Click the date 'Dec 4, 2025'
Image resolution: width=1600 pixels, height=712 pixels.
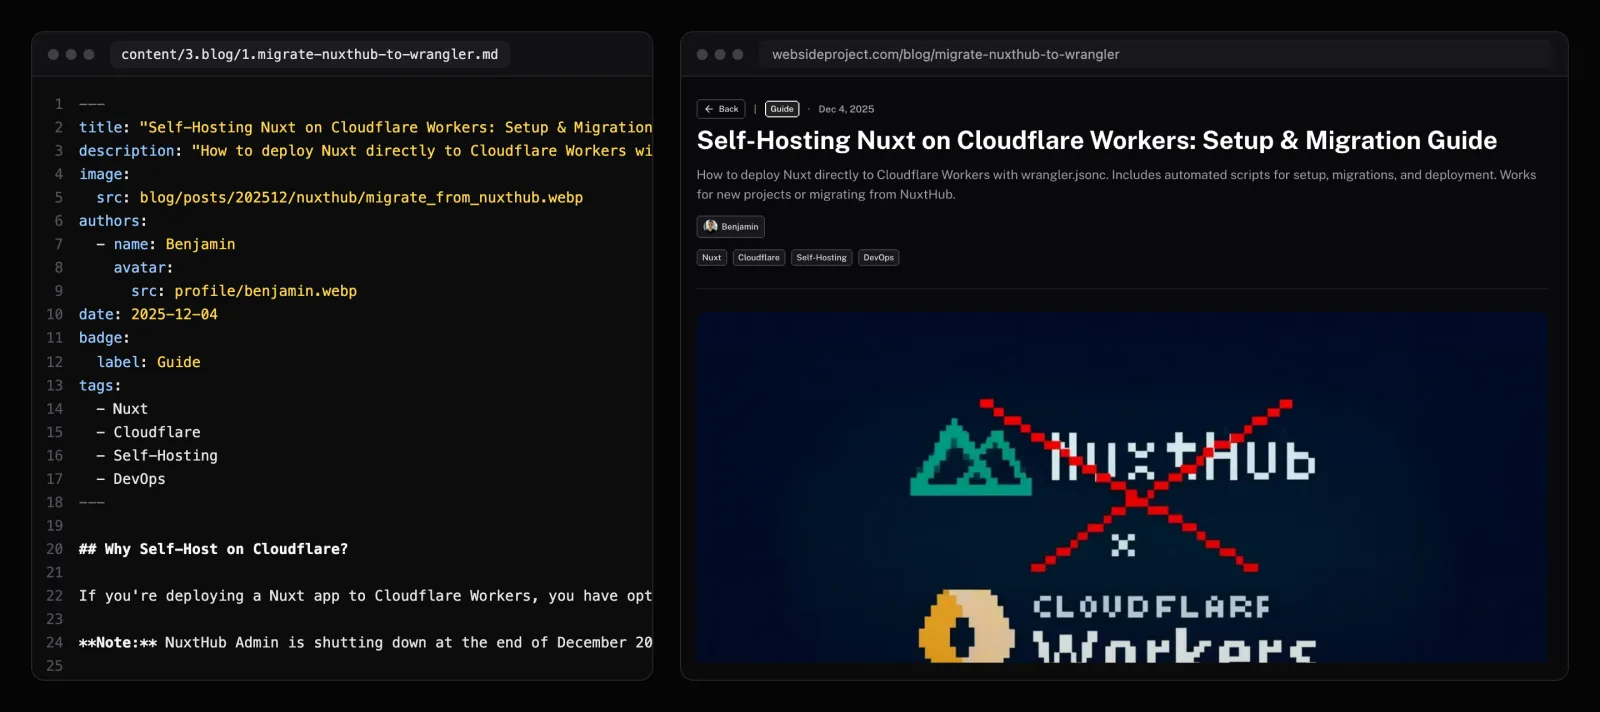tap(846, 109)
